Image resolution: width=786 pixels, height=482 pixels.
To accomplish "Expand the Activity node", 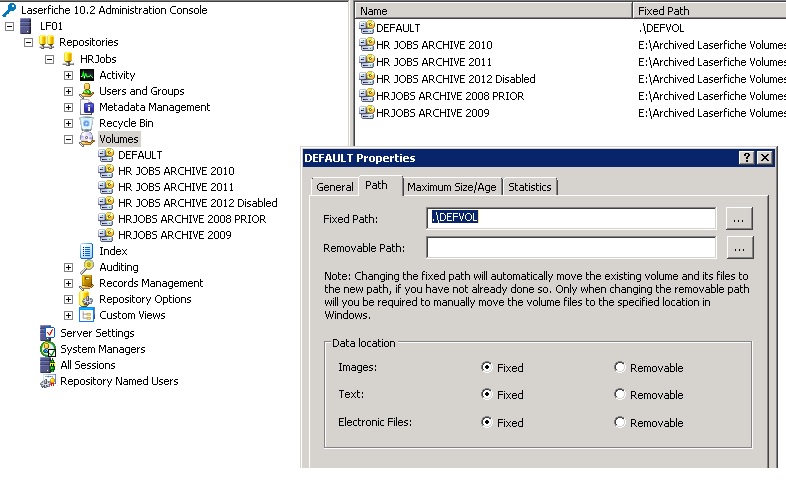I will tap(69, 76).
